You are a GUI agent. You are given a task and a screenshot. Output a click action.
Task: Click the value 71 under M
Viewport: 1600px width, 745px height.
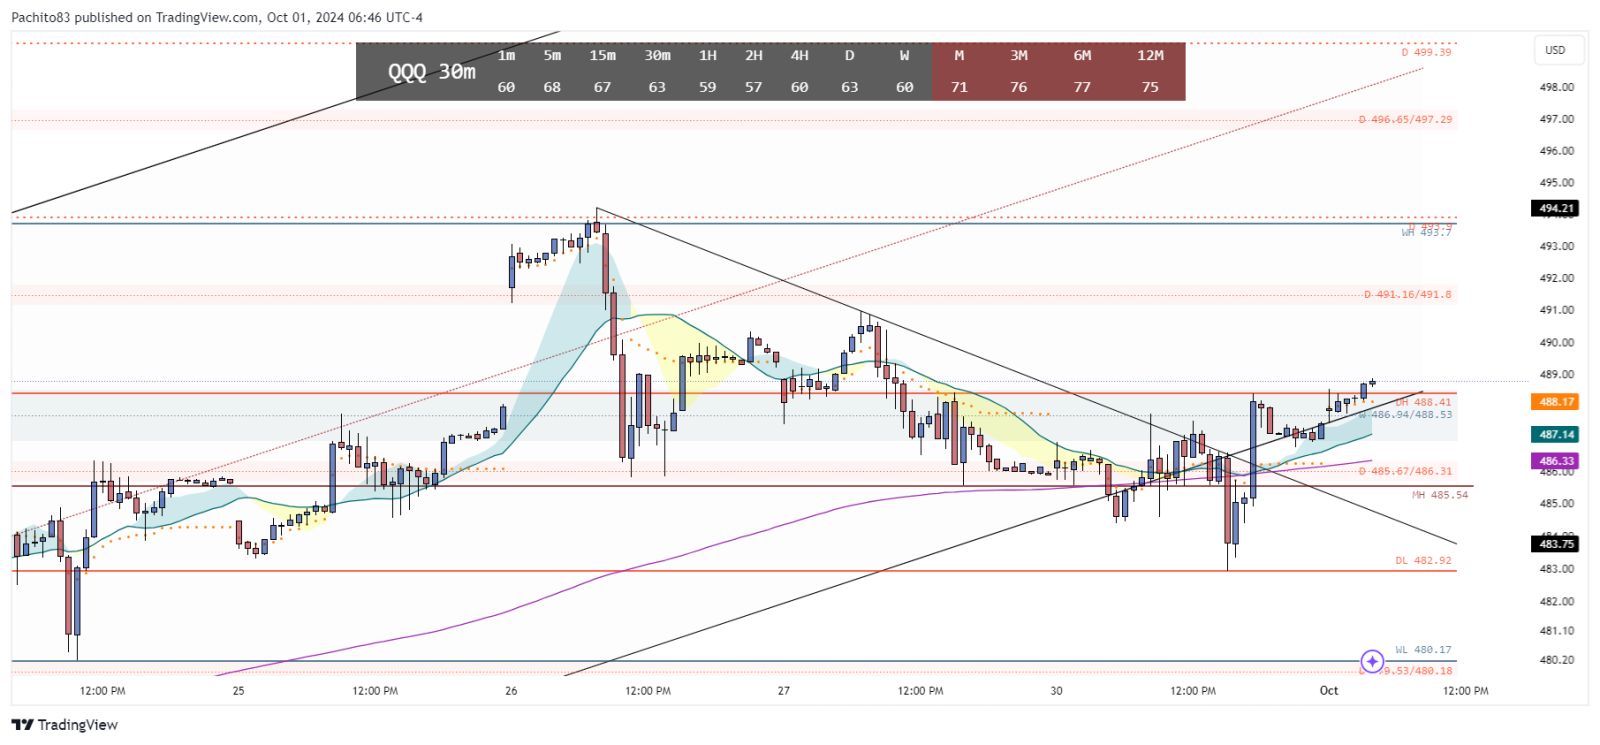(x=959, y=88)
